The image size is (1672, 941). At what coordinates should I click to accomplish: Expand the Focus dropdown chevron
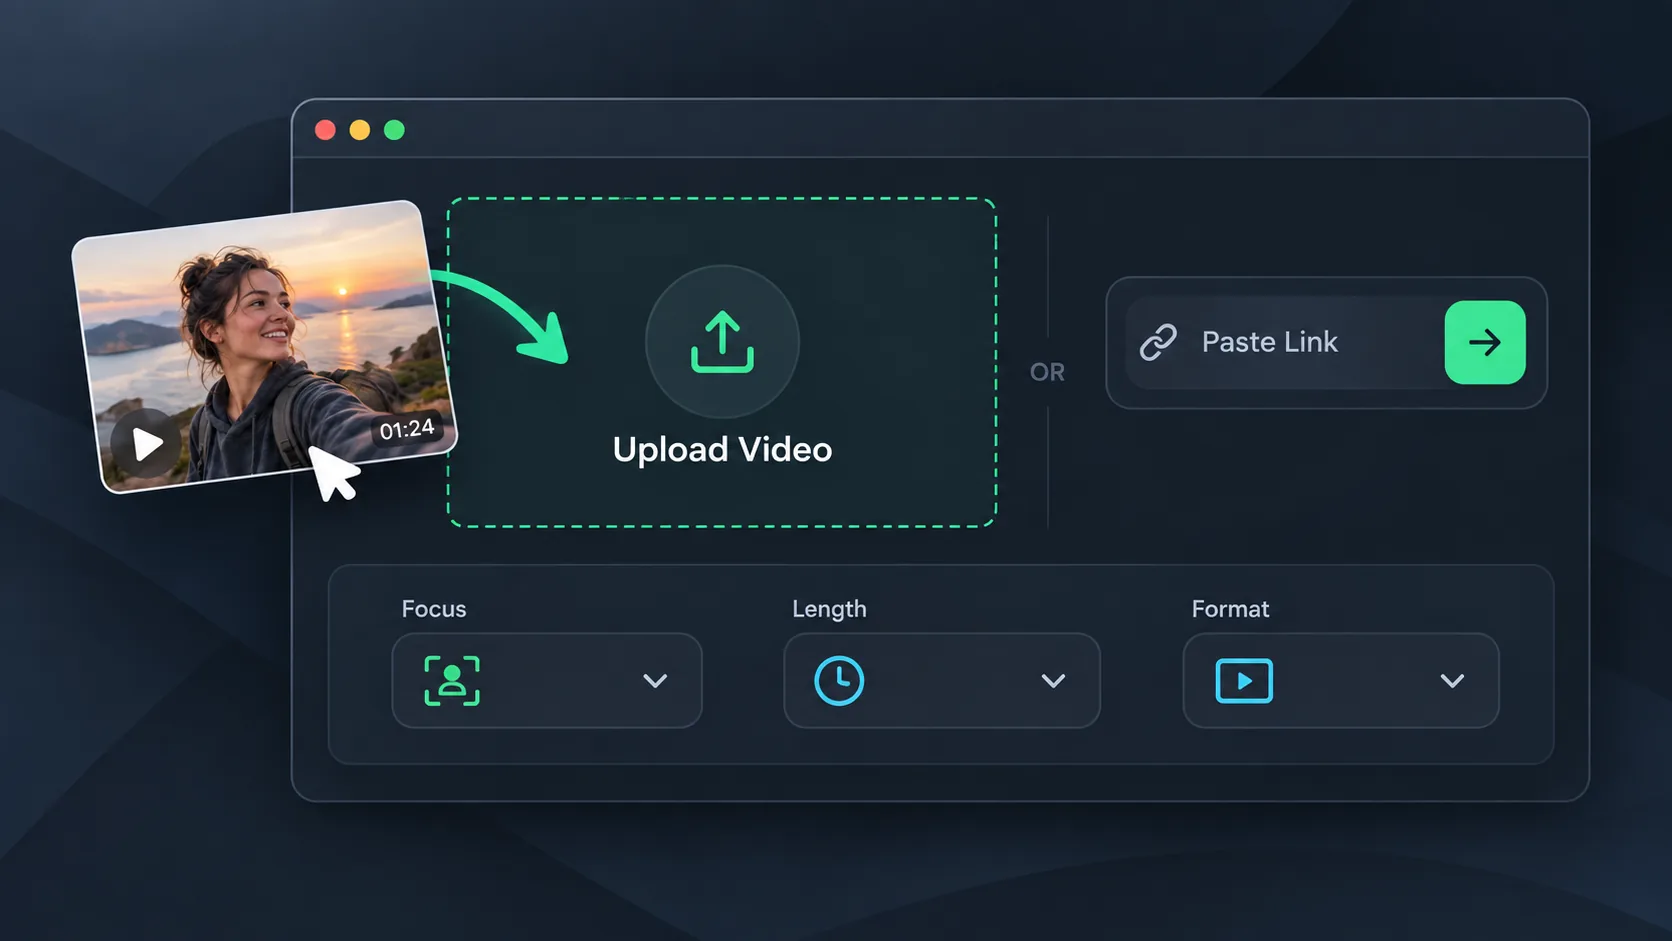tap(655, 681)
